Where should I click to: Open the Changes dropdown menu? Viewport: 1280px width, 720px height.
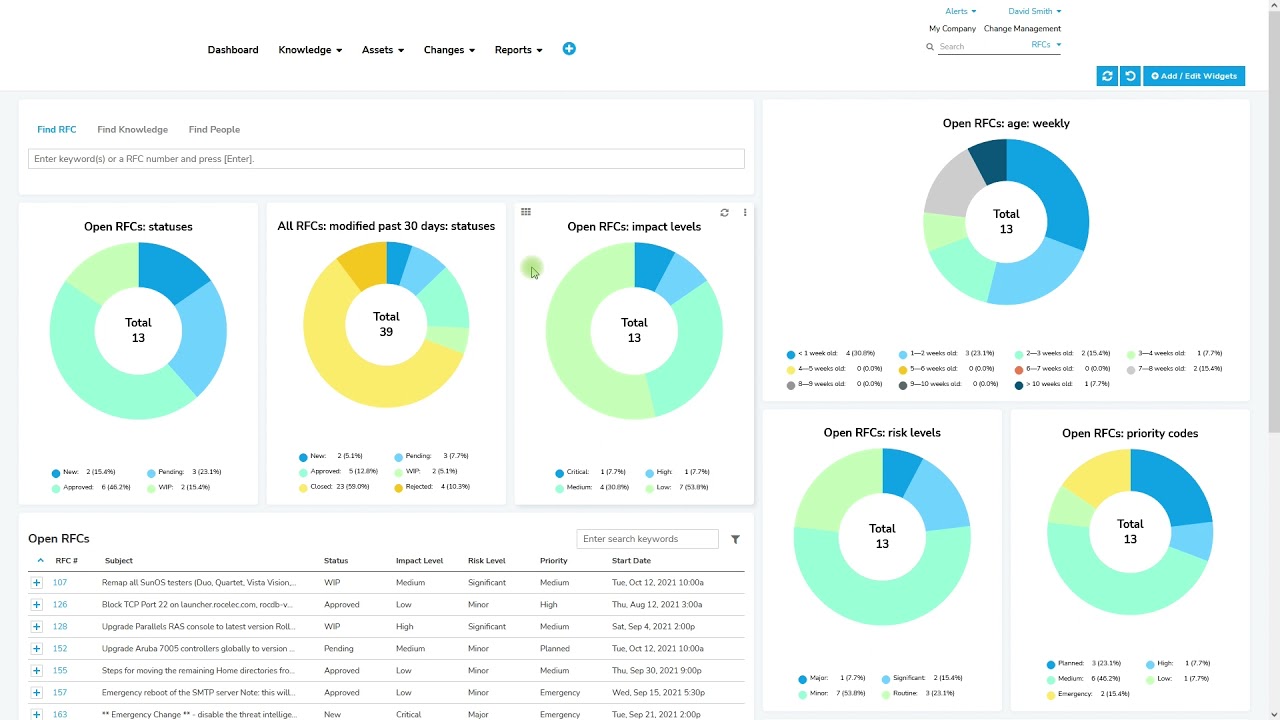449,50
